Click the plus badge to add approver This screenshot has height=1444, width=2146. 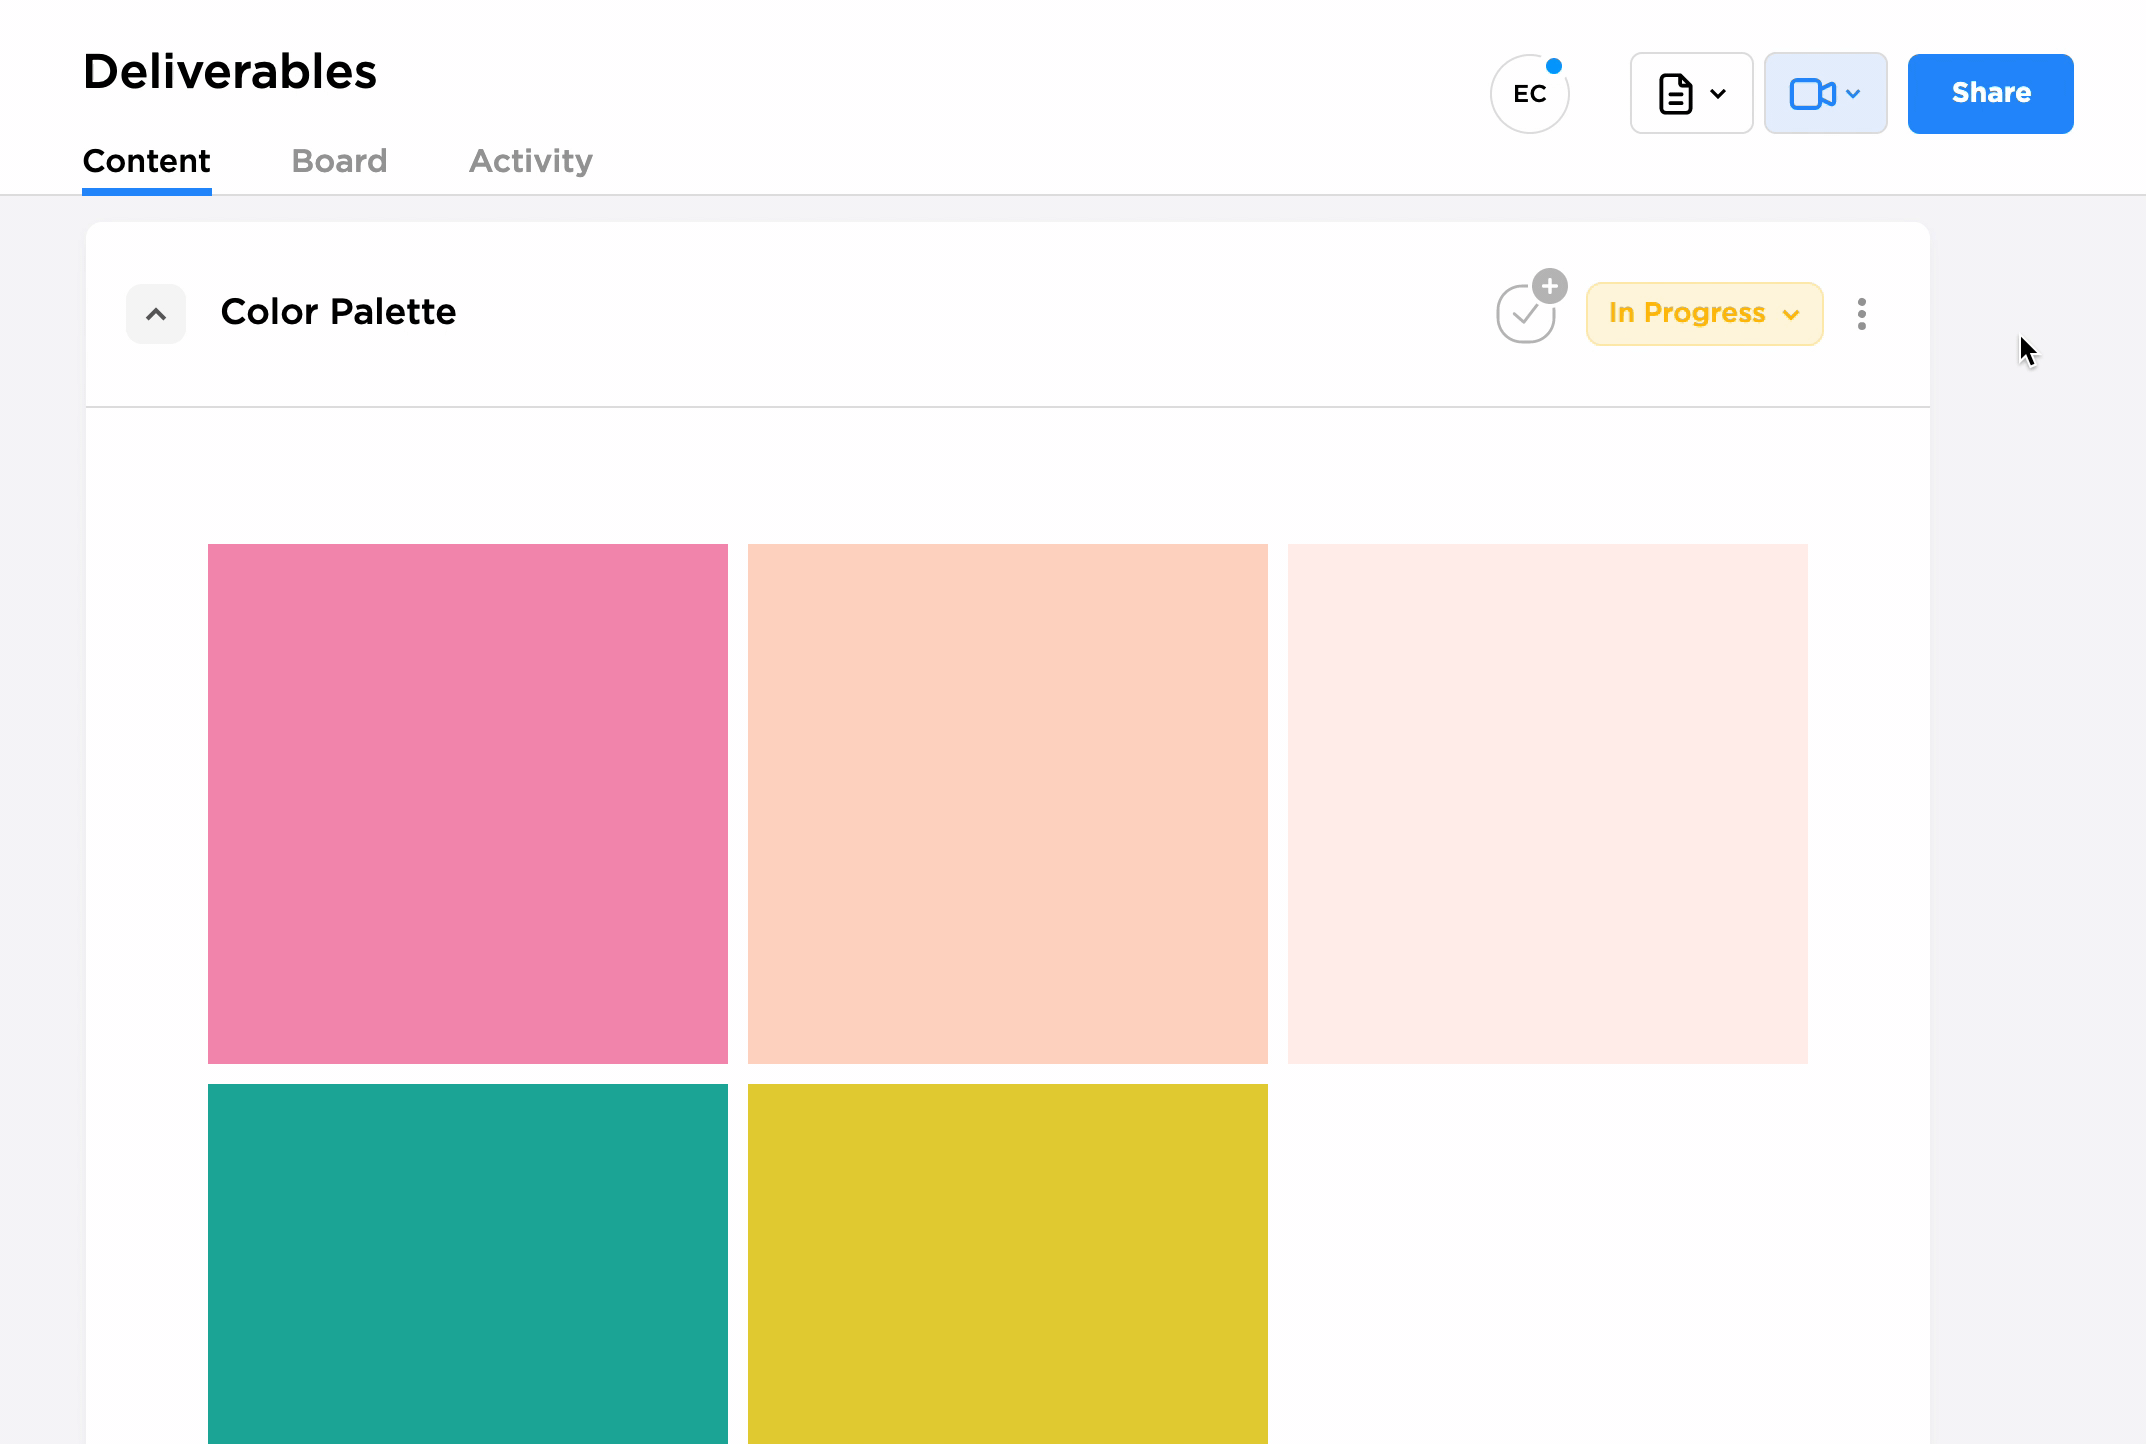click(x=1550, y=286)
